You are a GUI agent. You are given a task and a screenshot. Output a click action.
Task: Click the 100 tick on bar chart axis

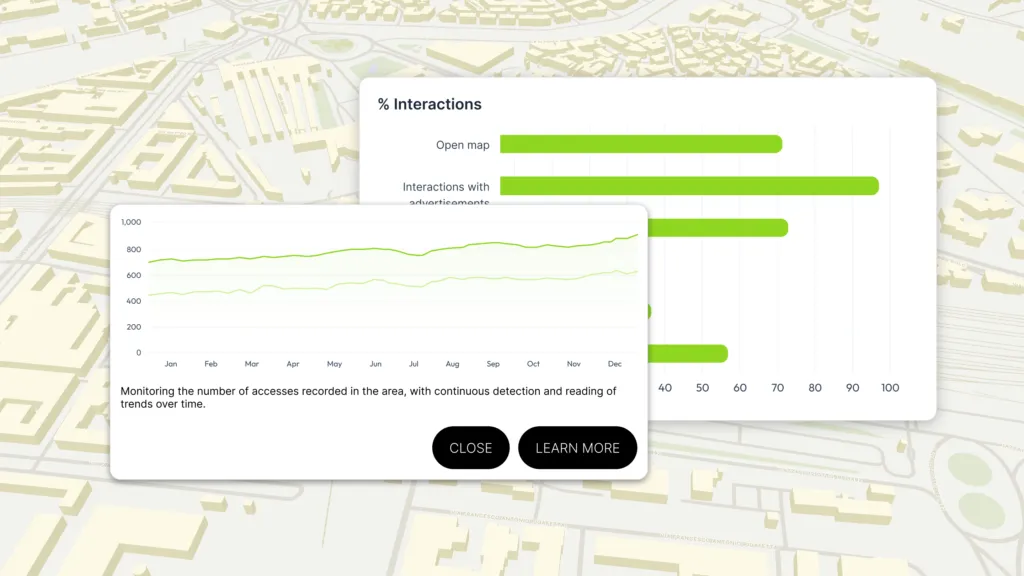click(x=889, y=388)
